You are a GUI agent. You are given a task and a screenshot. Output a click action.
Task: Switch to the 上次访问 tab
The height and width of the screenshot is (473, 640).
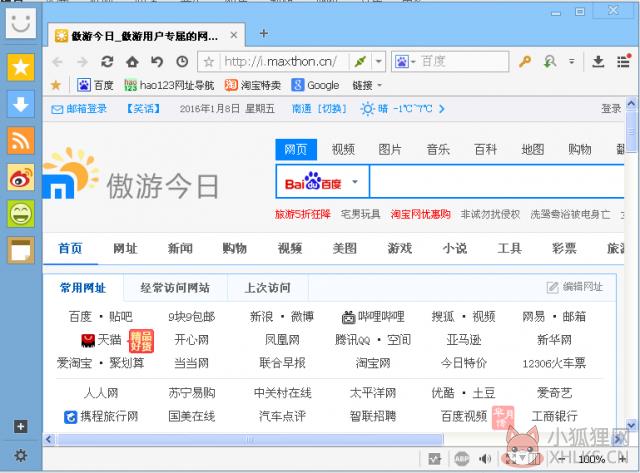point(268,288)
